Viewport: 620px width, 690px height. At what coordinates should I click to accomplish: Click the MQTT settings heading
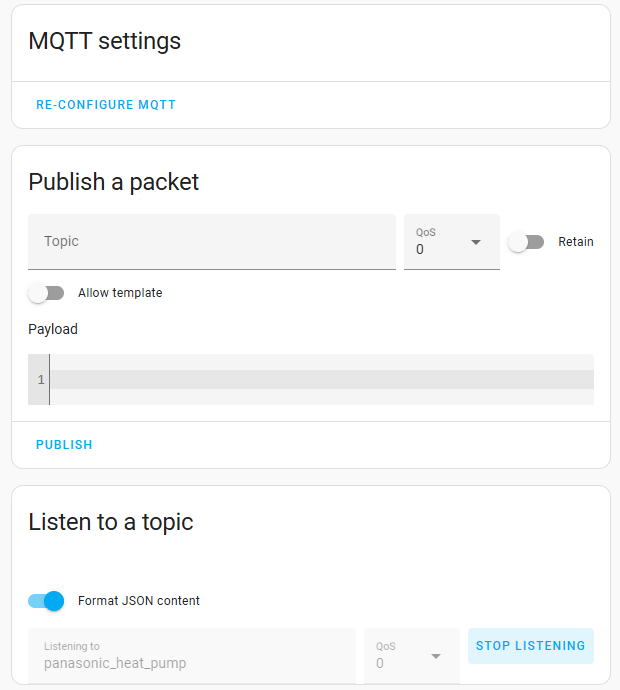point(105,41)
